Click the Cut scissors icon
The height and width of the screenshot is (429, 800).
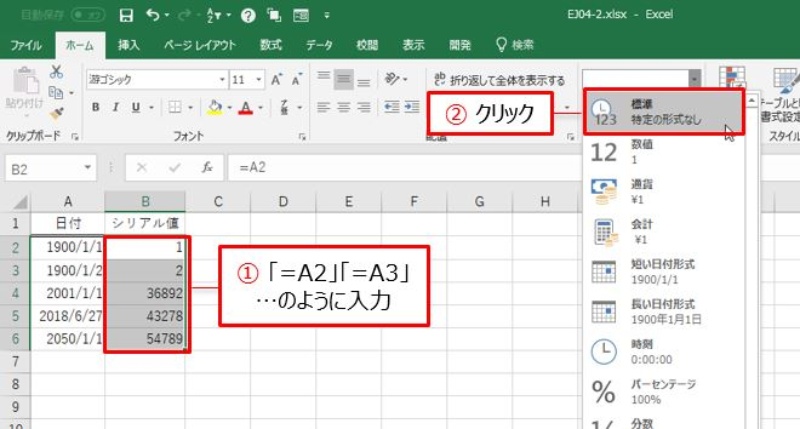pos(57,72)
